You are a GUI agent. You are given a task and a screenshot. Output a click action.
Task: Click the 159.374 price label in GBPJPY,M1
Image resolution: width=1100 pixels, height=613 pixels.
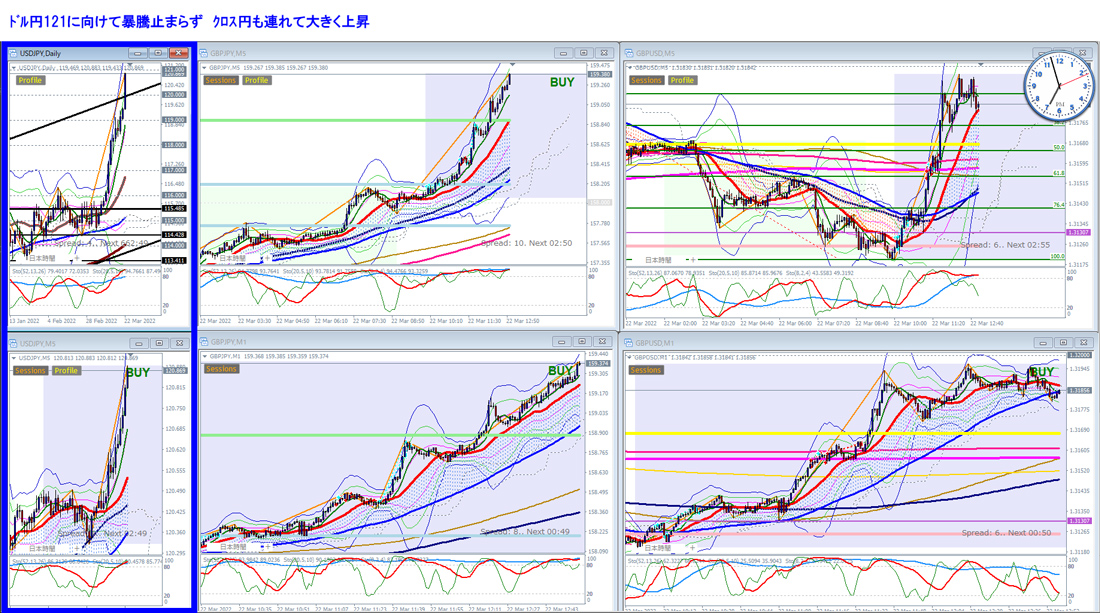click(598, 363)
